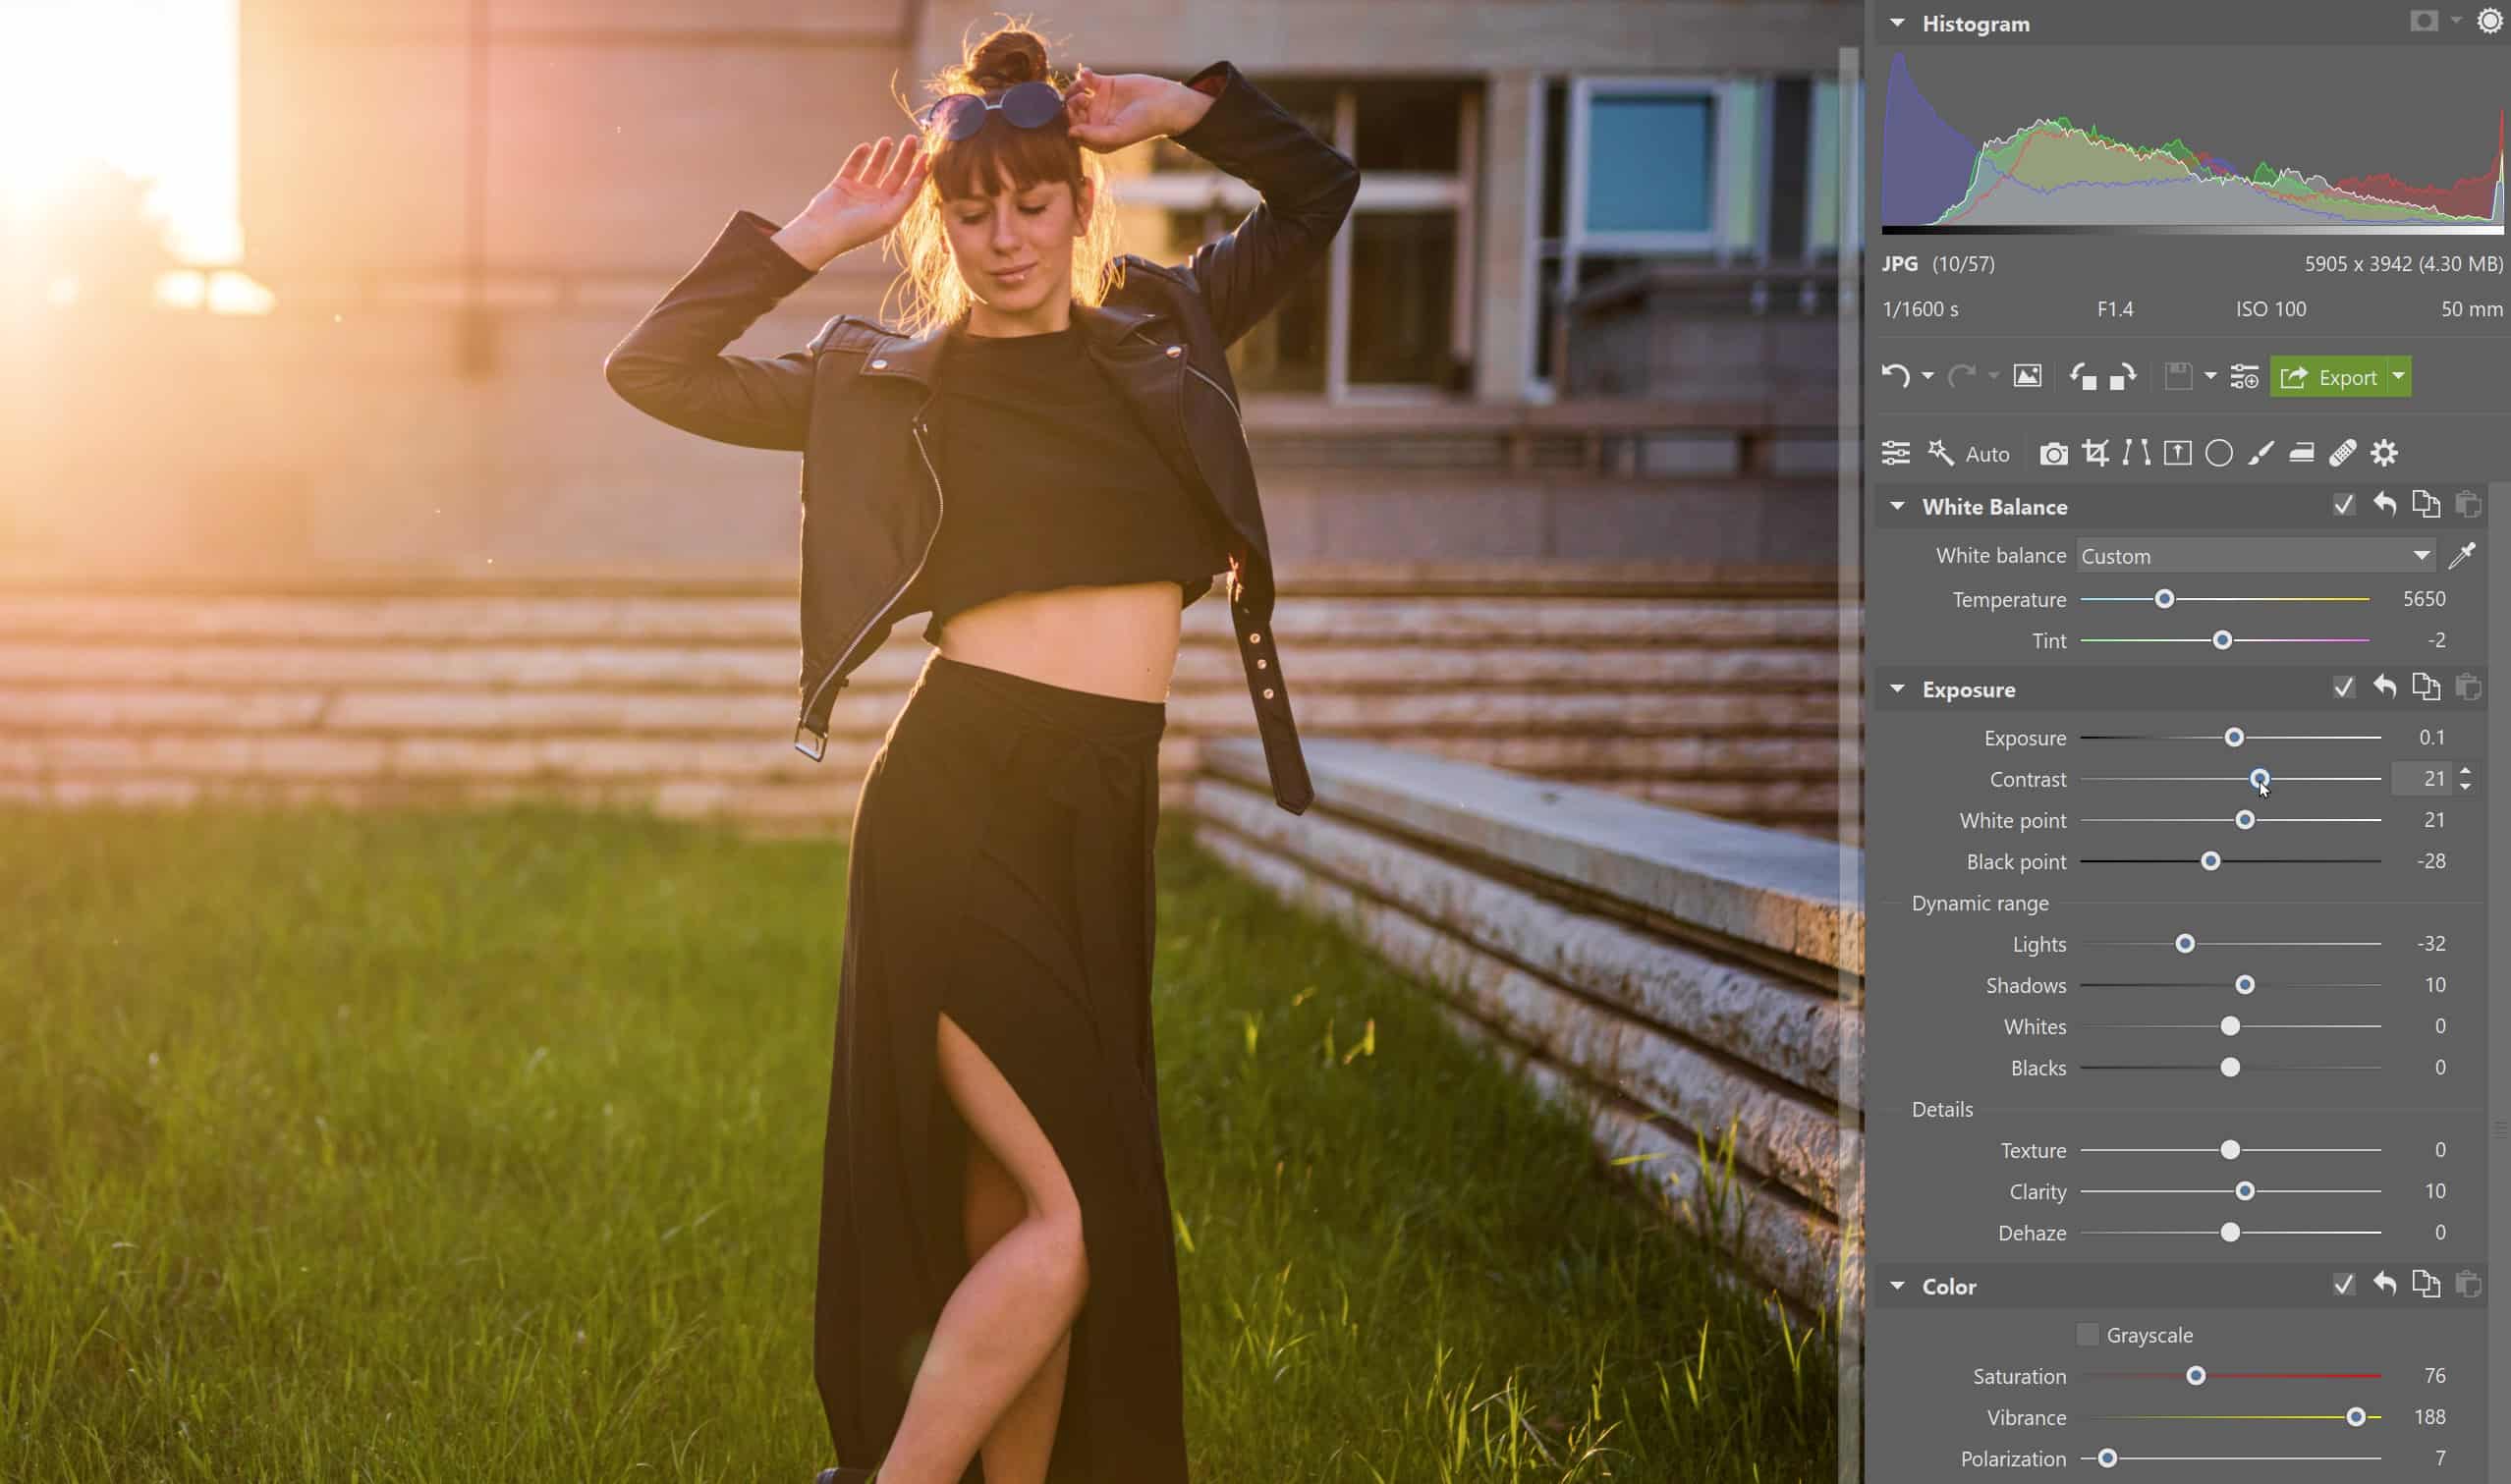This screenshot has width=2511, height=1484.
Task: Collapse the Histogram panel
Action: click(1897, 22)
